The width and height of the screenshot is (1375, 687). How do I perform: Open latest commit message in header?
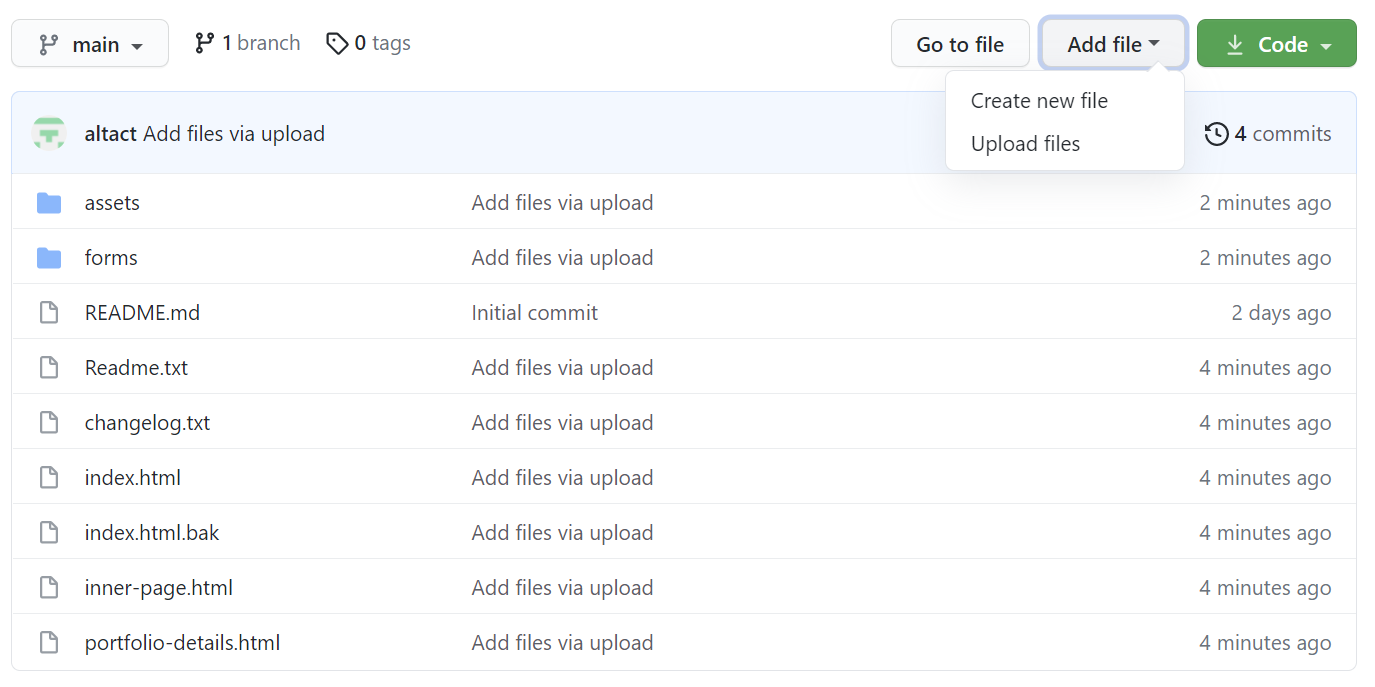tap(234, 133)
